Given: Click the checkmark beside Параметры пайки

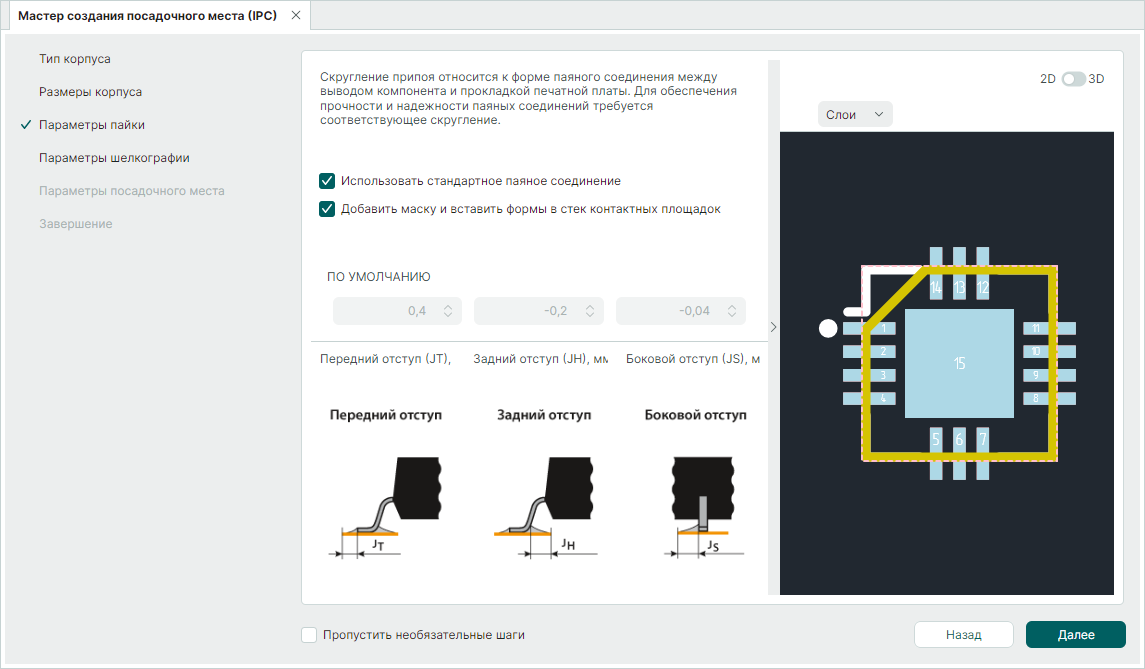Looking at the screenshot, I should 25,125.
